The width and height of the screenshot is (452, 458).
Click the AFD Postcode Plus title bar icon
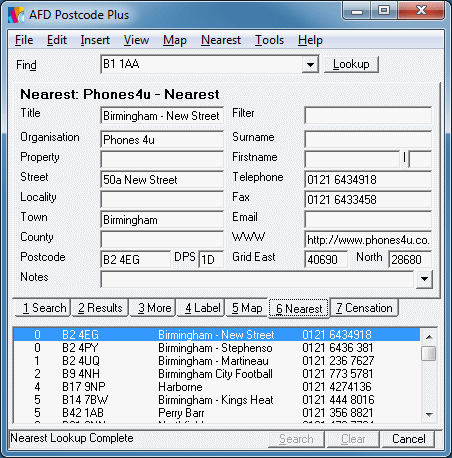tap(16, 15)
